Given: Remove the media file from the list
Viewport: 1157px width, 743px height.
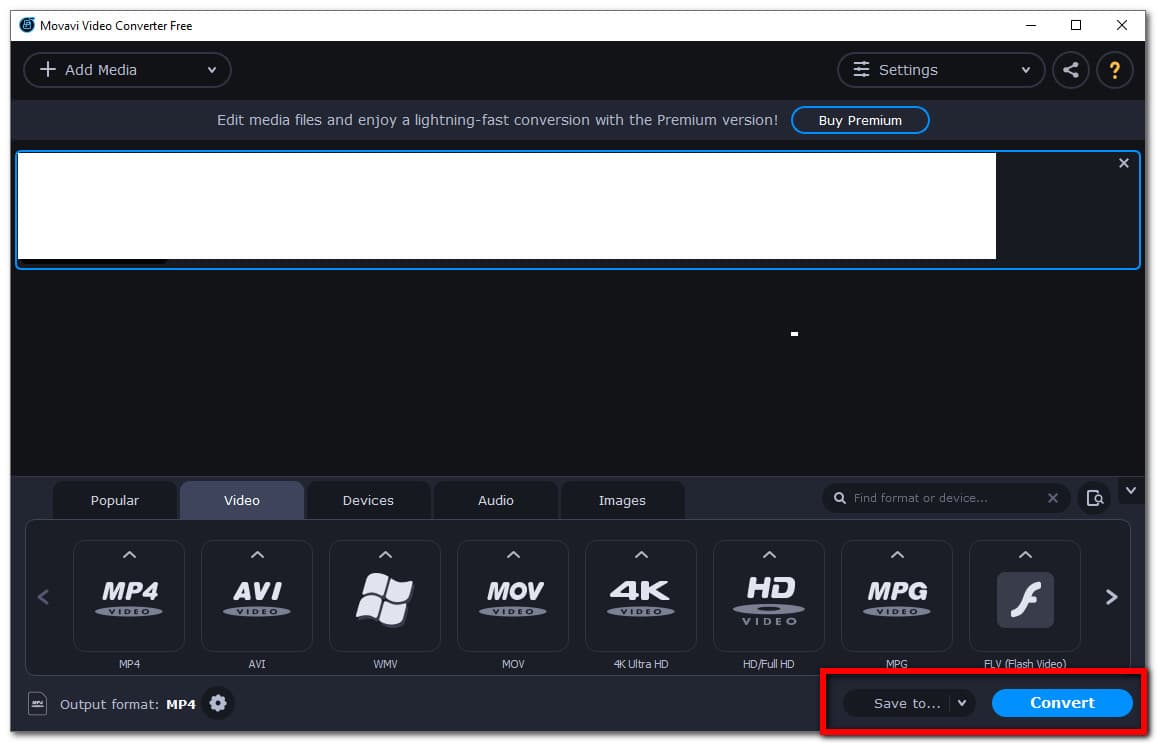Looking at the screenshot, I should [x=1124, y=163].
